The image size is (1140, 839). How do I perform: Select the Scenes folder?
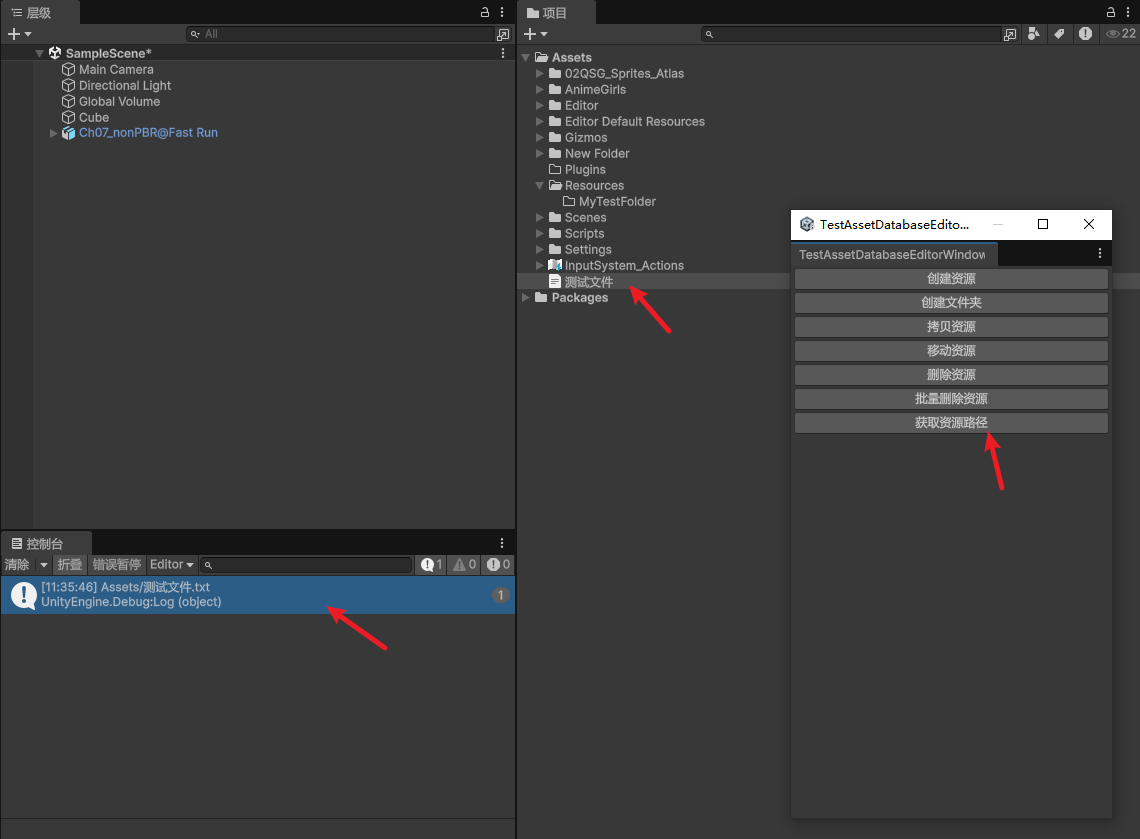(585, 217)
